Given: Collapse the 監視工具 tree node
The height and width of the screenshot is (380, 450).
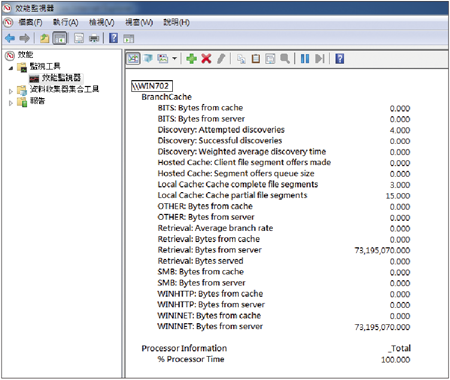Looking at the screenshot, I should 11,68.
